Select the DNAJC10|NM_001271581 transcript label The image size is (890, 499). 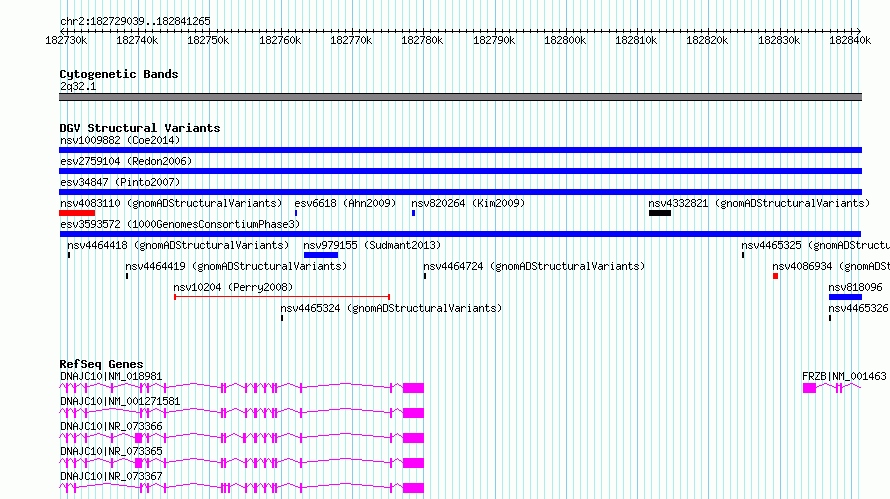click(x=120, y=401)
